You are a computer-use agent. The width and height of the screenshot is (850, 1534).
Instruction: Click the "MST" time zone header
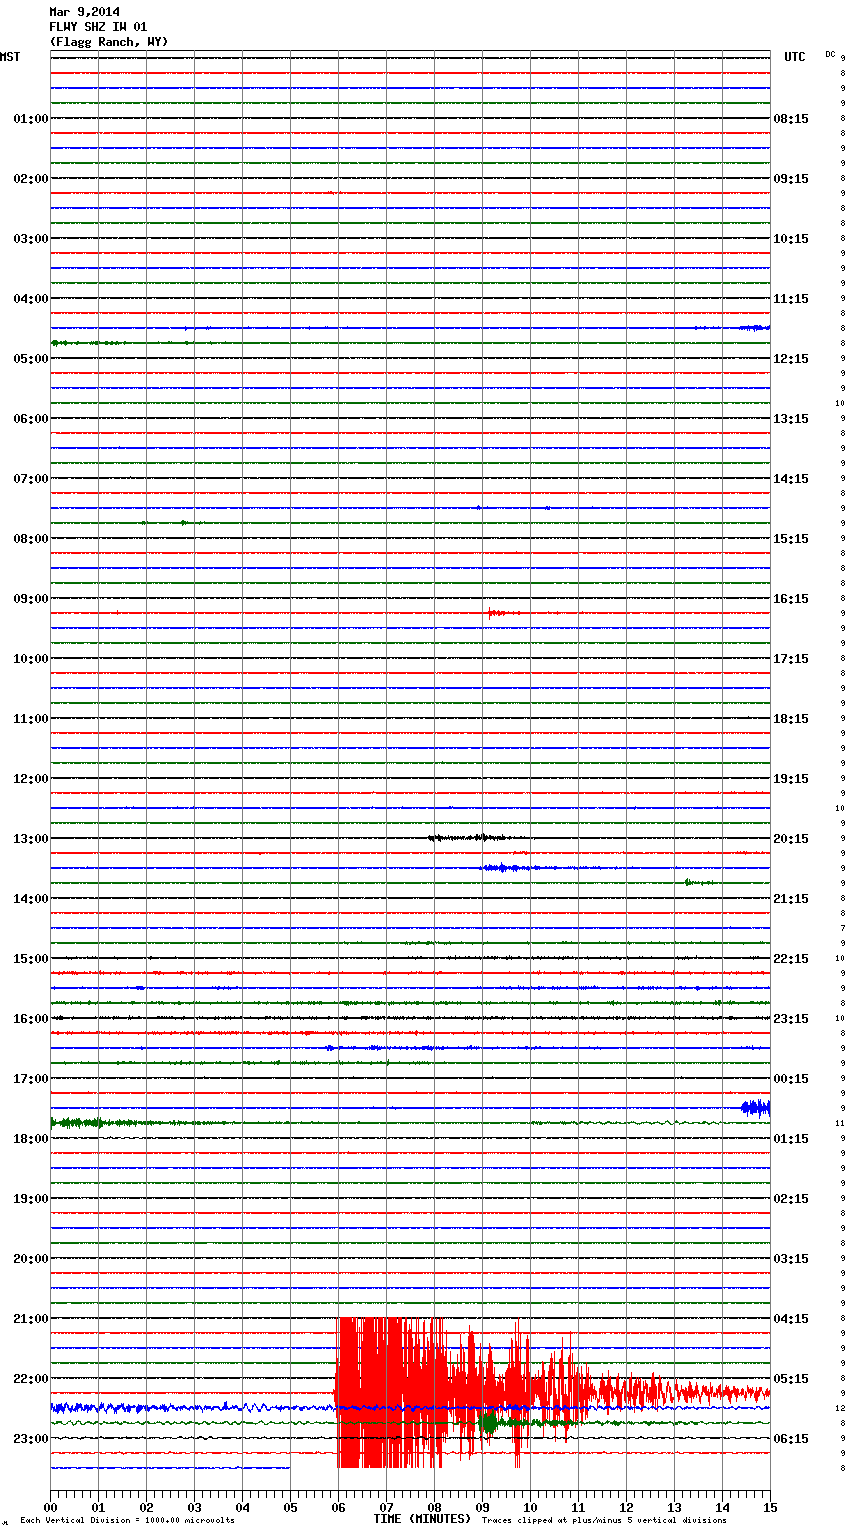pyautogui.click(x=10, y=57)
